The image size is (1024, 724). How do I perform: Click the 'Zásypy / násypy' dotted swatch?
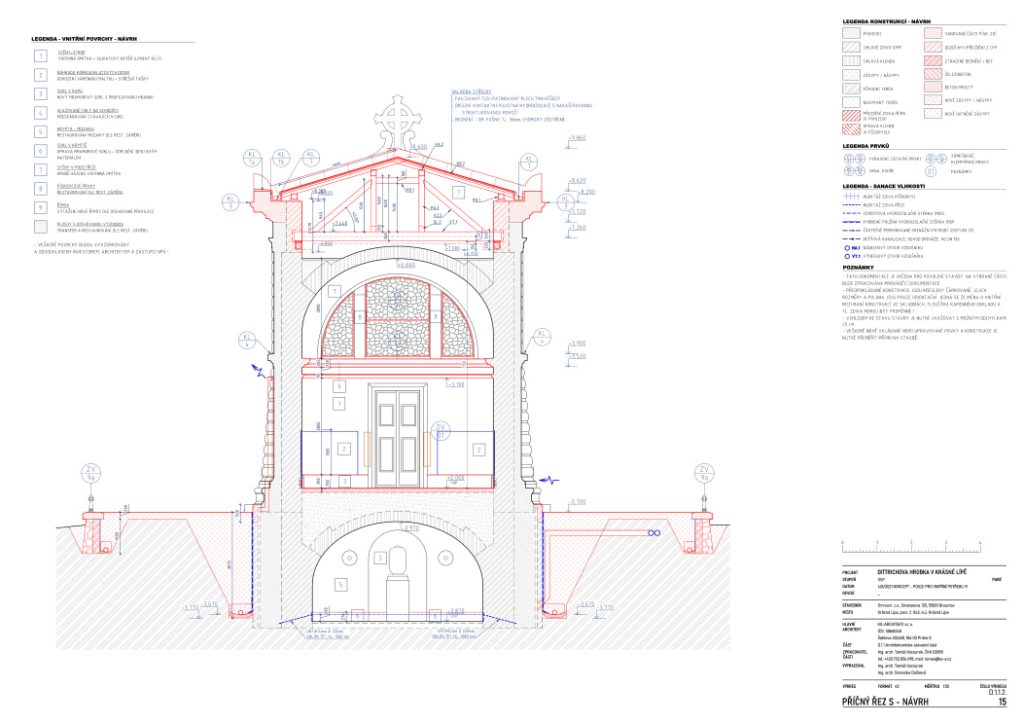(851, 75)
